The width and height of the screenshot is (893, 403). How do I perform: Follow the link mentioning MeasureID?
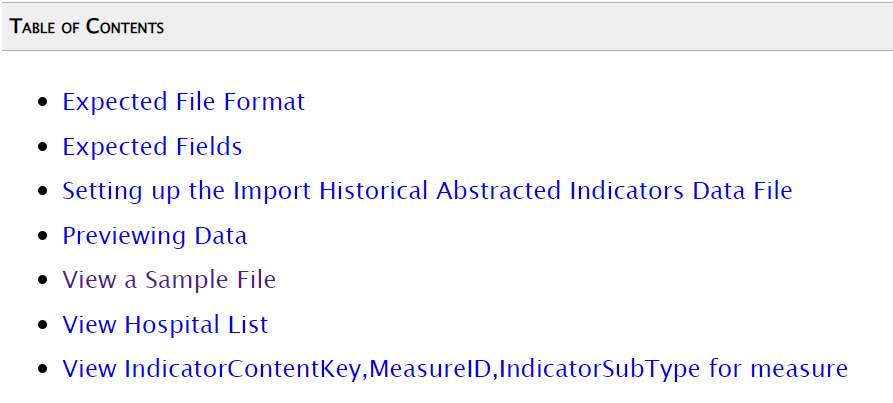[455, 369]
